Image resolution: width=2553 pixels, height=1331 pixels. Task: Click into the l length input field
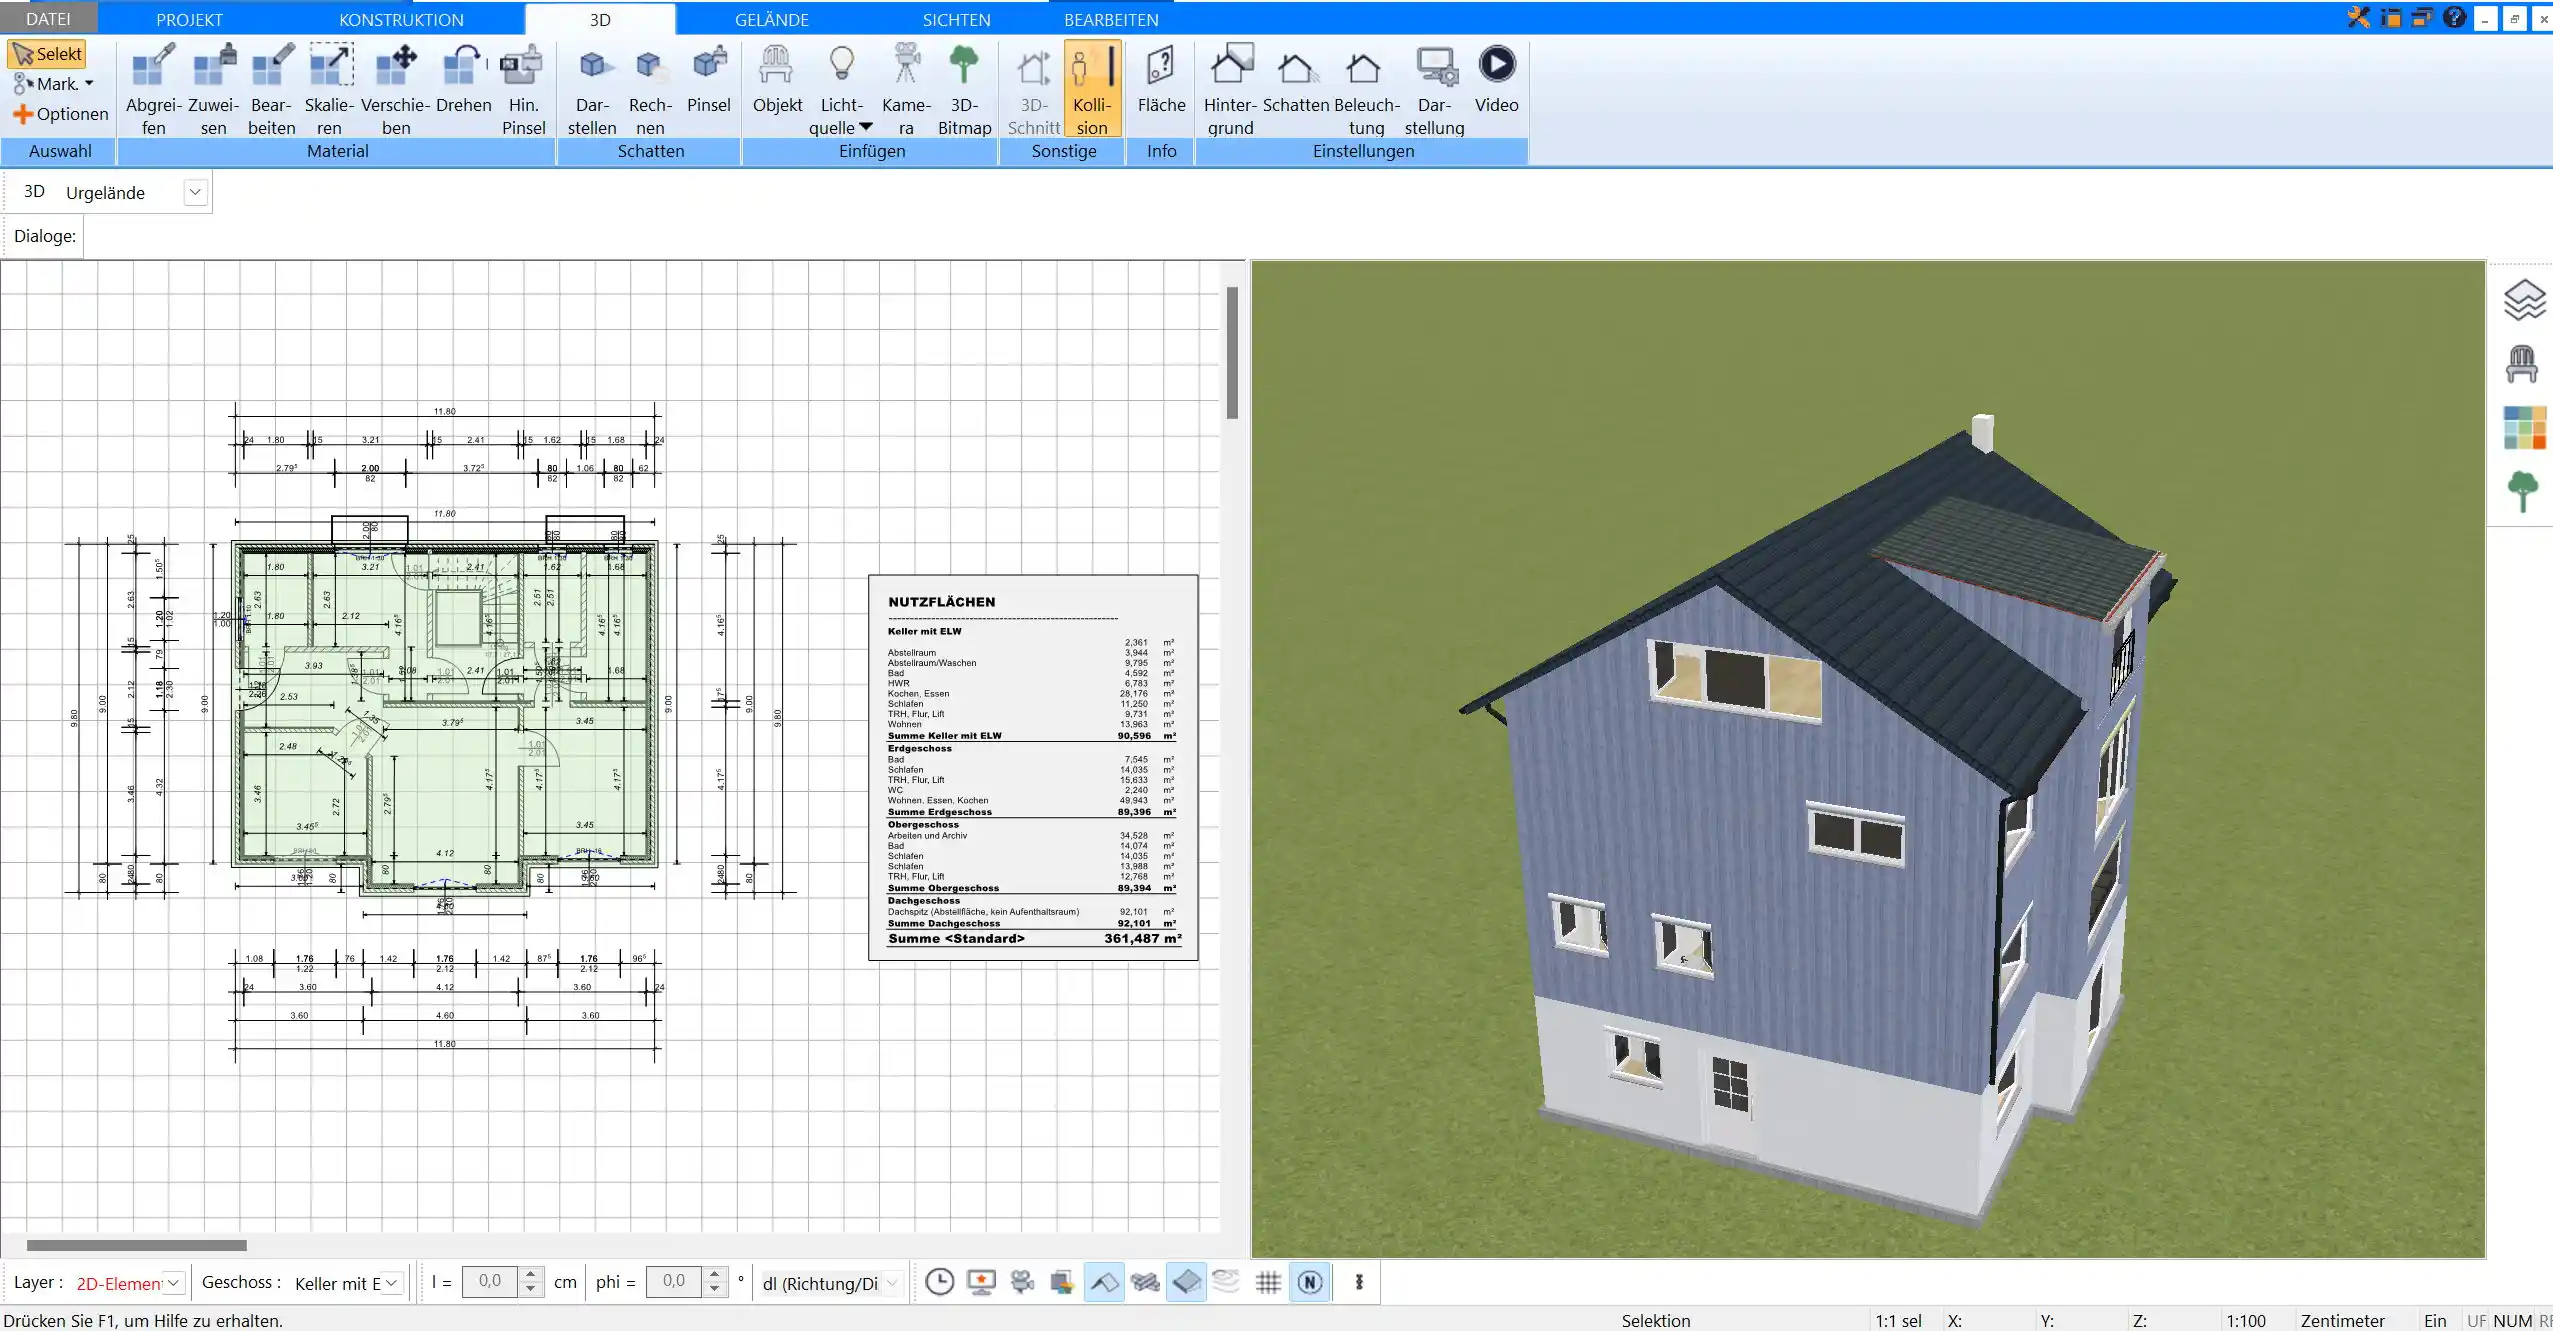pyautogui.click(x=491, y=1282)
